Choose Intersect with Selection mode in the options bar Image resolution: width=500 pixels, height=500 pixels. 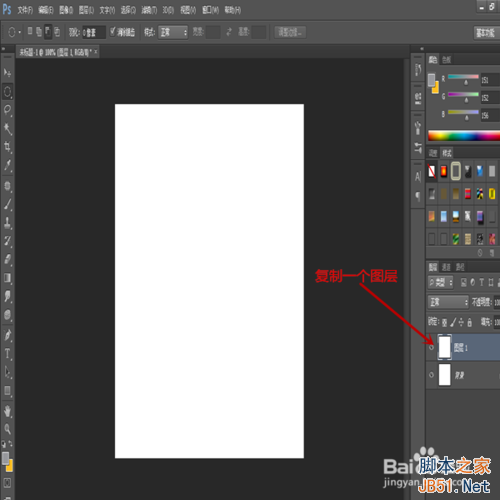(x=57, y=32)
